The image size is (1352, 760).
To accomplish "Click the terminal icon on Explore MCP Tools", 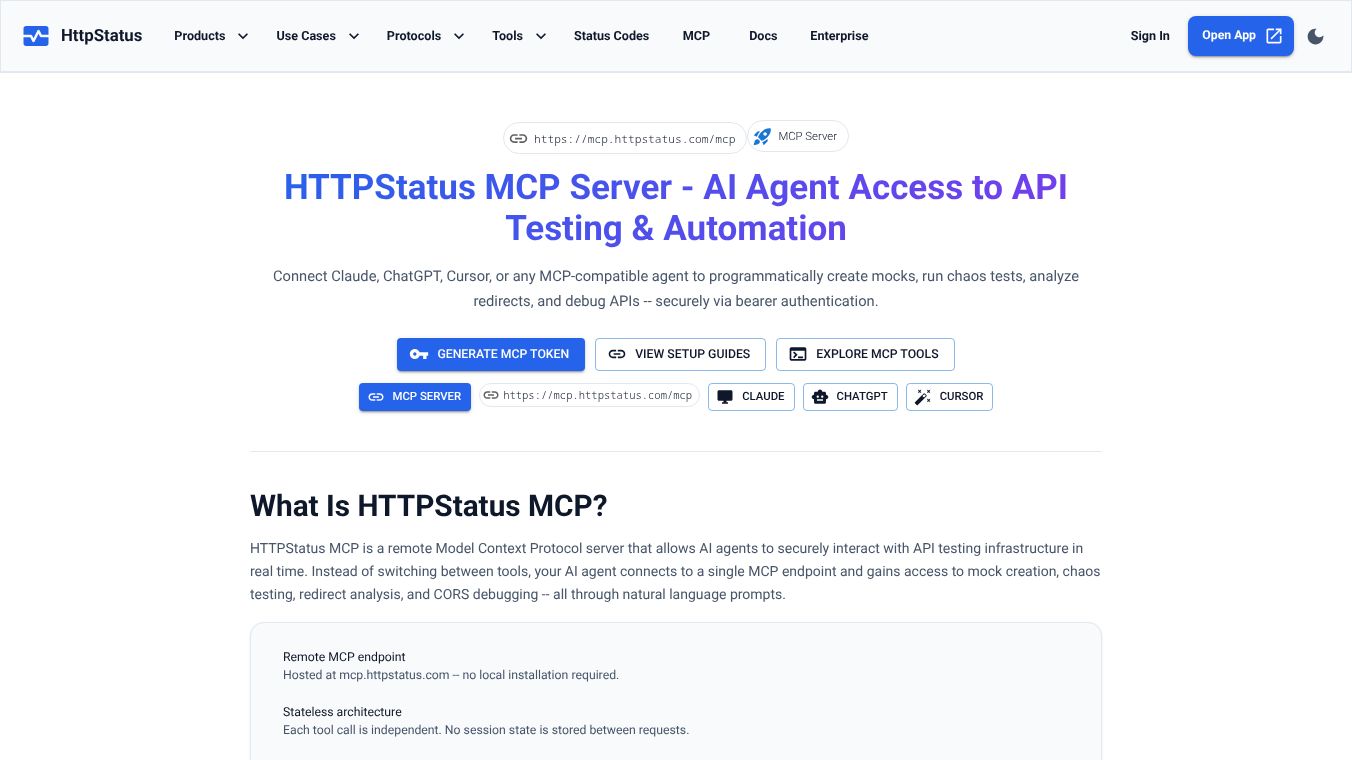I will pyautogui.click(x=798, y=354).
